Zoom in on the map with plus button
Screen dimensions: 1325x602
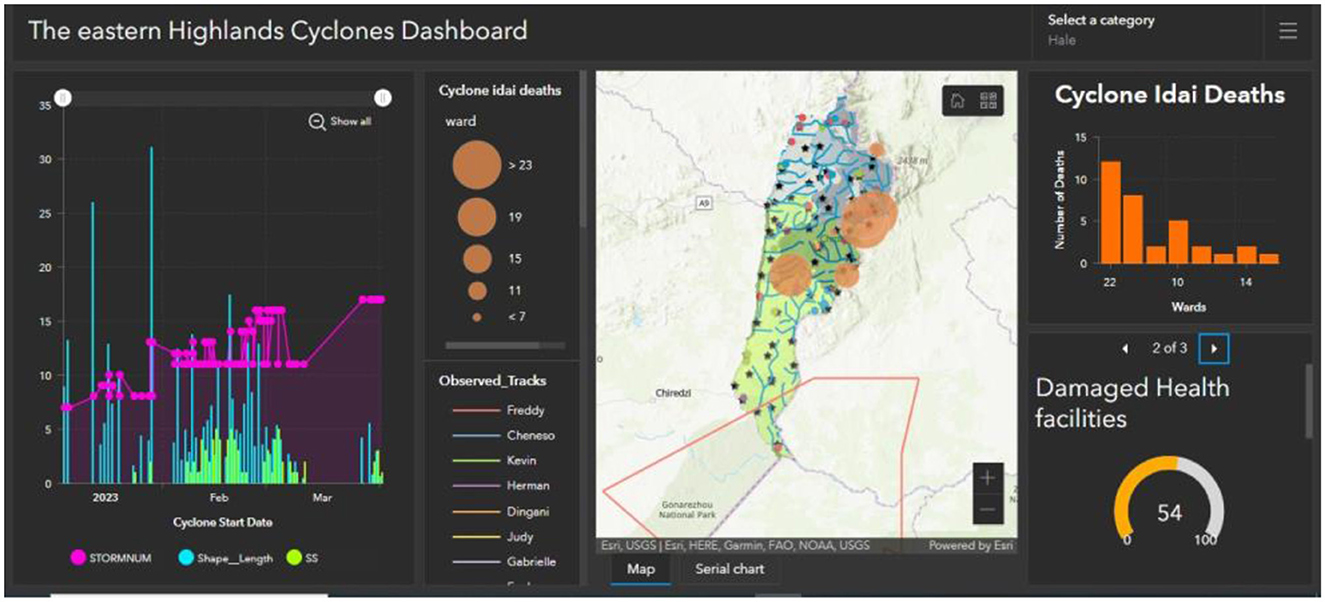987,477
